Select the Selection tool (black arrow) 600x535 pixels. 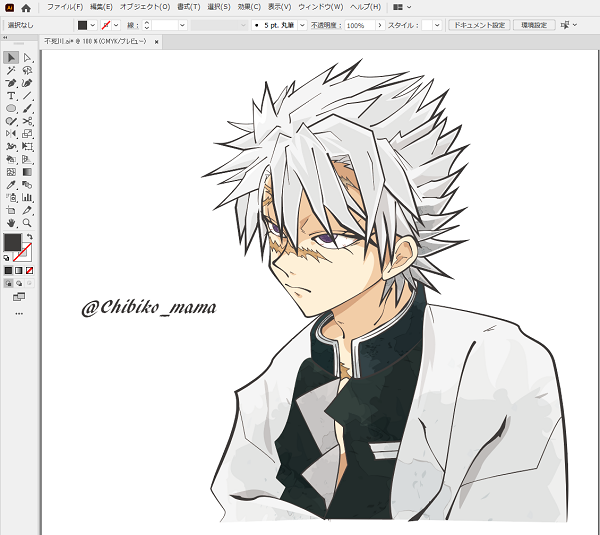tap(11, 58)
